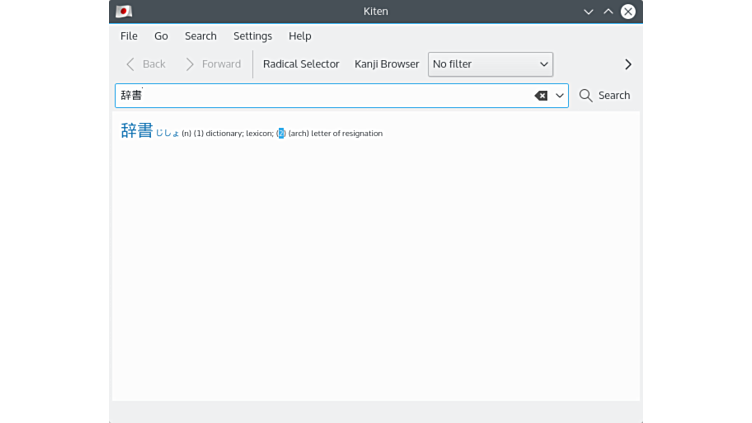752x423 pixels.
Task: Show hidden toolbar items with chevron
Action: click(628, 64)
